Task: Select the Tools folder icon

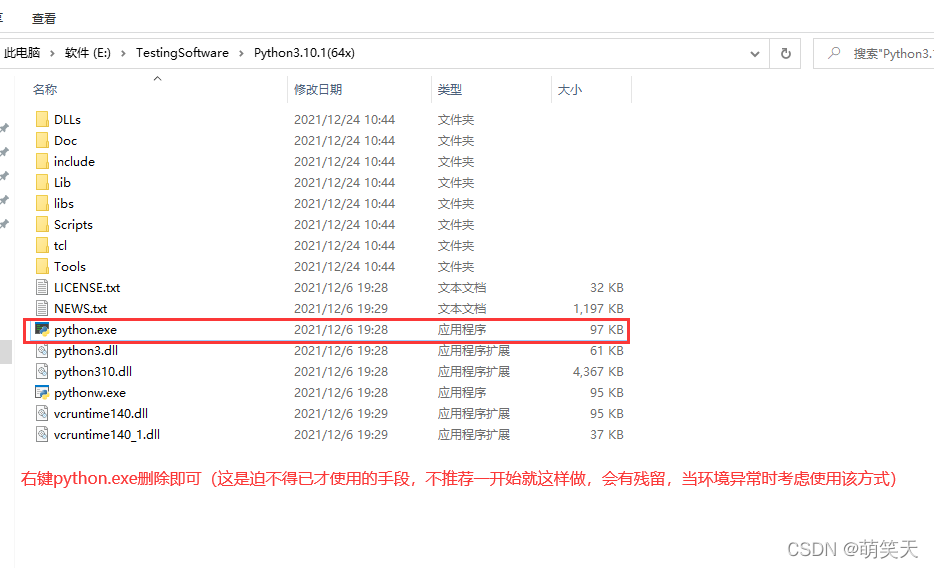Action: click(42, 266)
